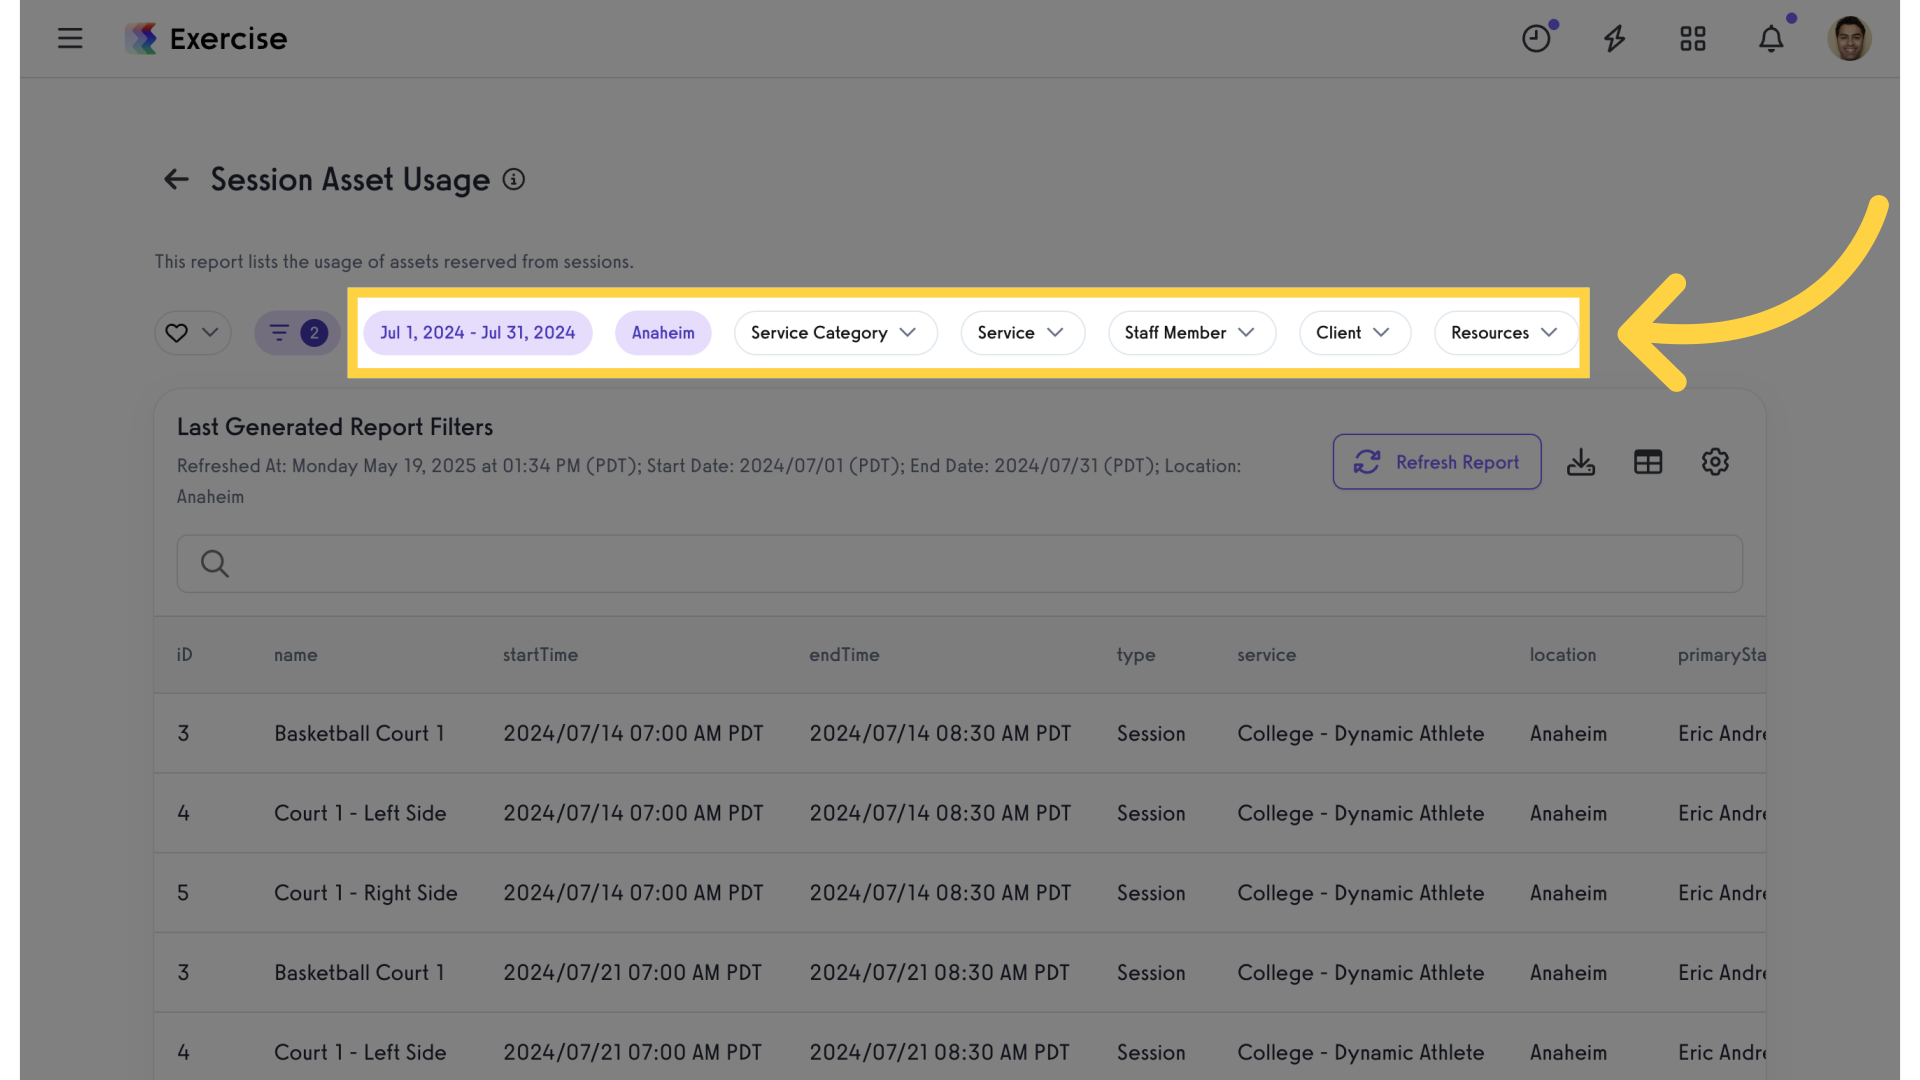The width and height of the screenshot is (1920, 1080).
Task: Open the table columns layout icon
Action: (1648, 462)
